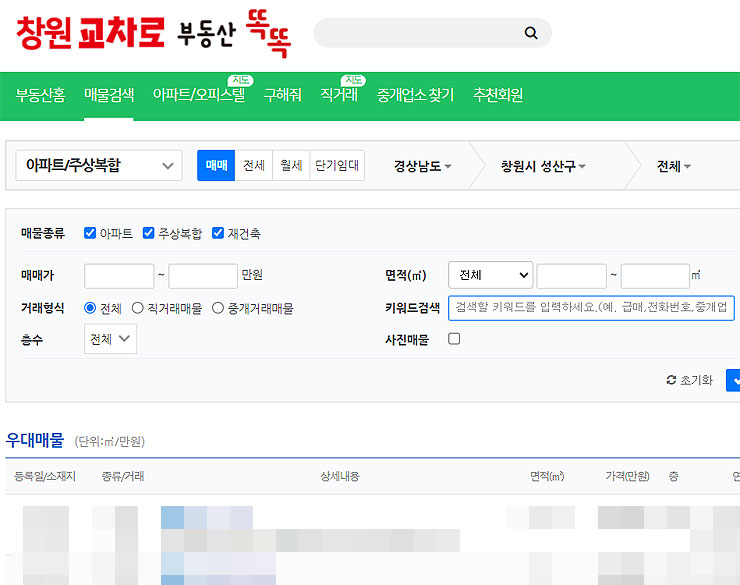740x585 pixels.
Task: Enable the 사진매물 checkbox
Action: 454,339
